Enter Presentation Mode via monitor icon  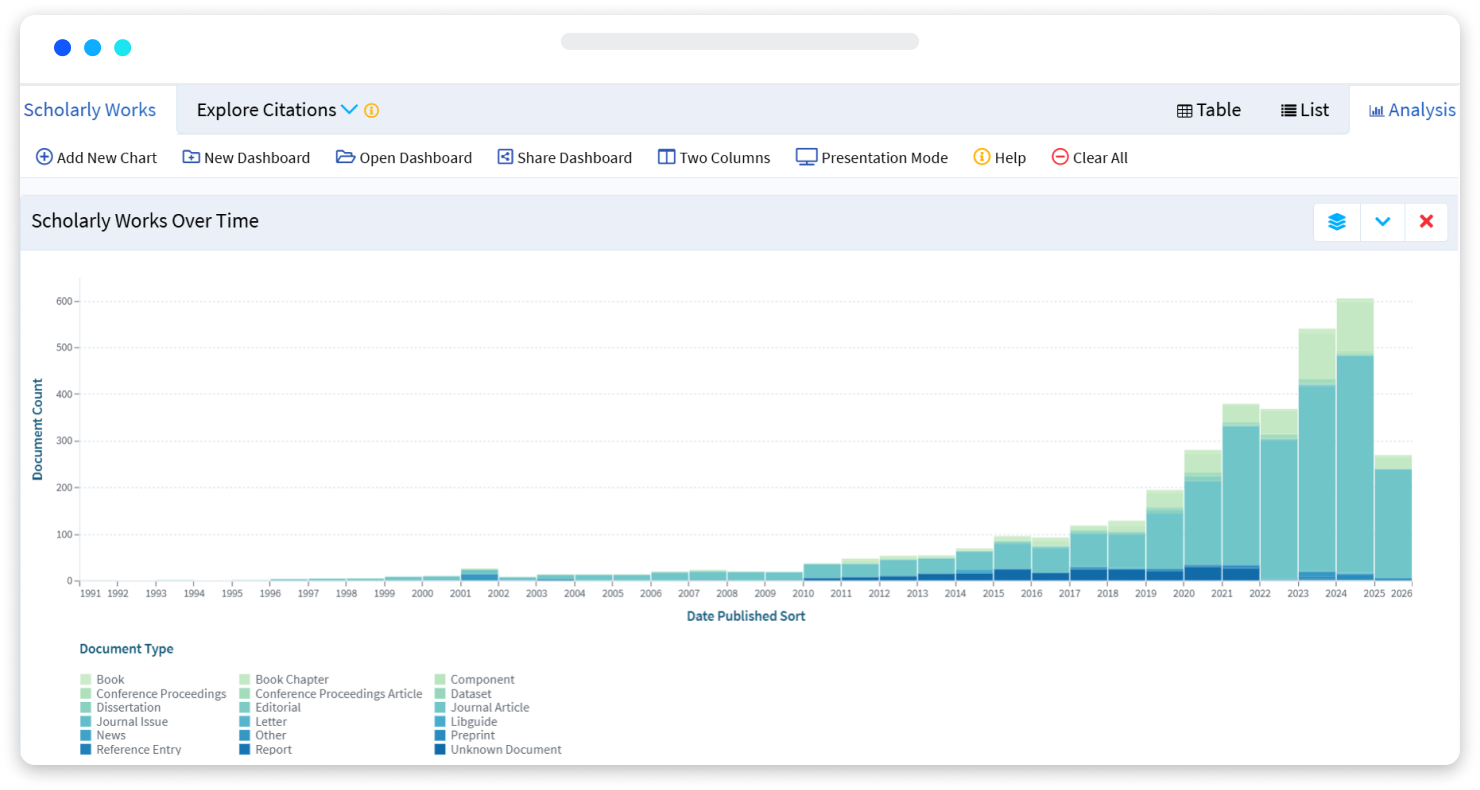(x=806, y=157)
